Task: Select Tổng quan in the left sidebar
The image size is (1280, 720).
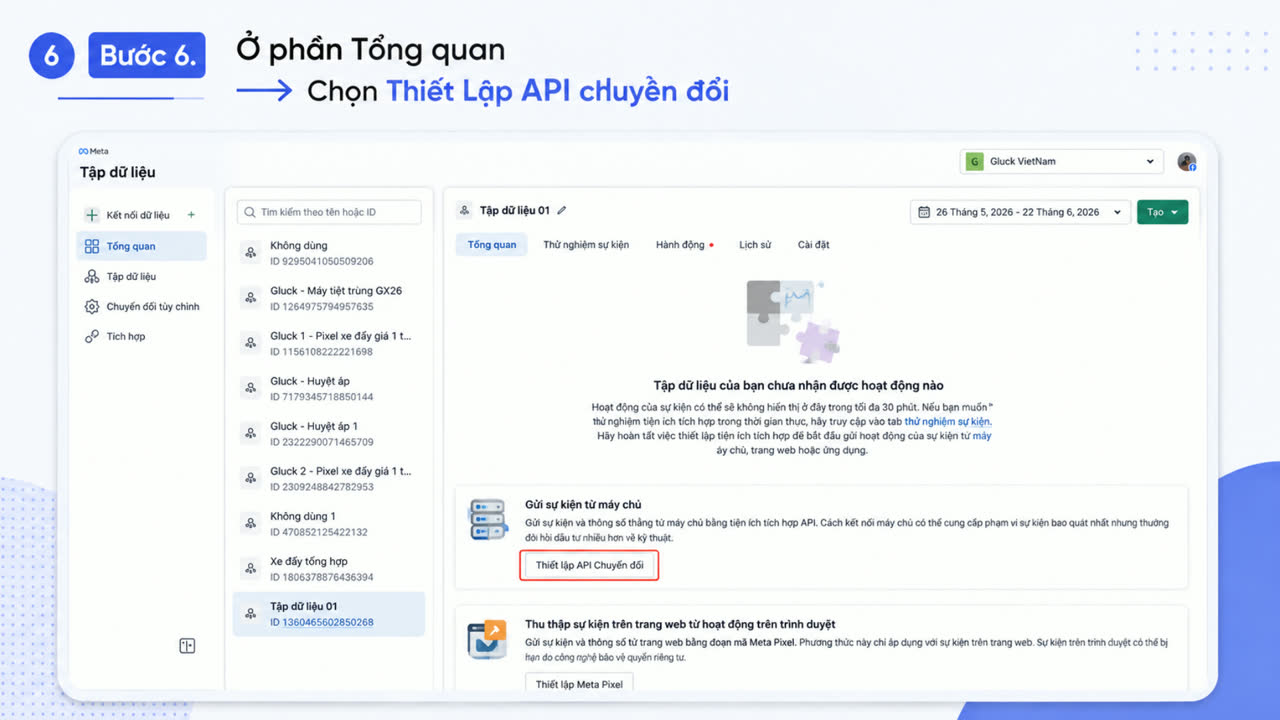Action: pos(142,246)
